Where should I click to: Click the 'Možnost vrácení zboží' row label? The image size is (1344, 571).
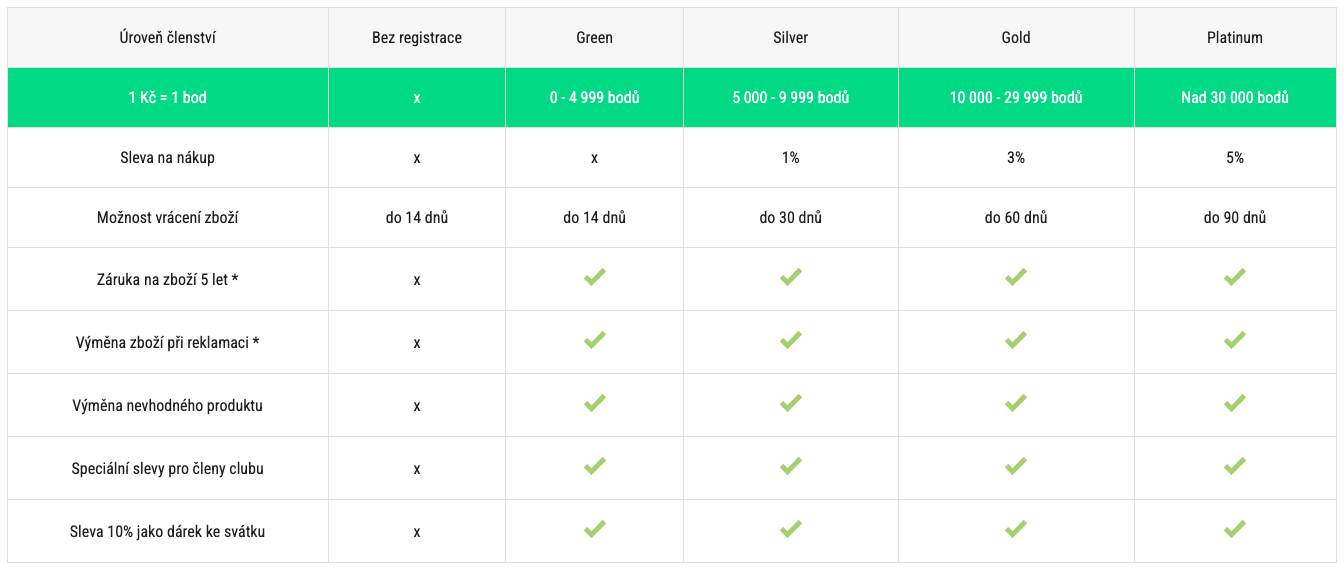pyautogui.click(x=168, y=218)
